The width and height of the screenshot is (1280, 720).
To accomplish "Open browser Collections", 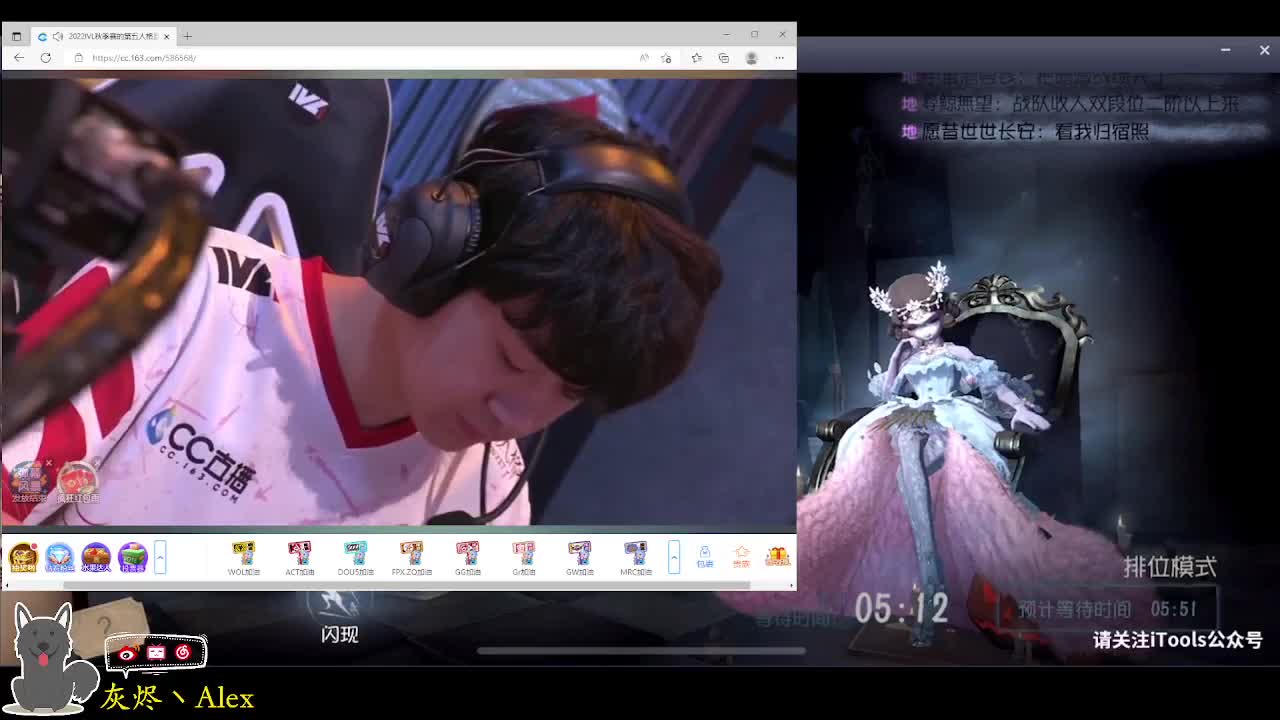I will (x=724, y=58).
